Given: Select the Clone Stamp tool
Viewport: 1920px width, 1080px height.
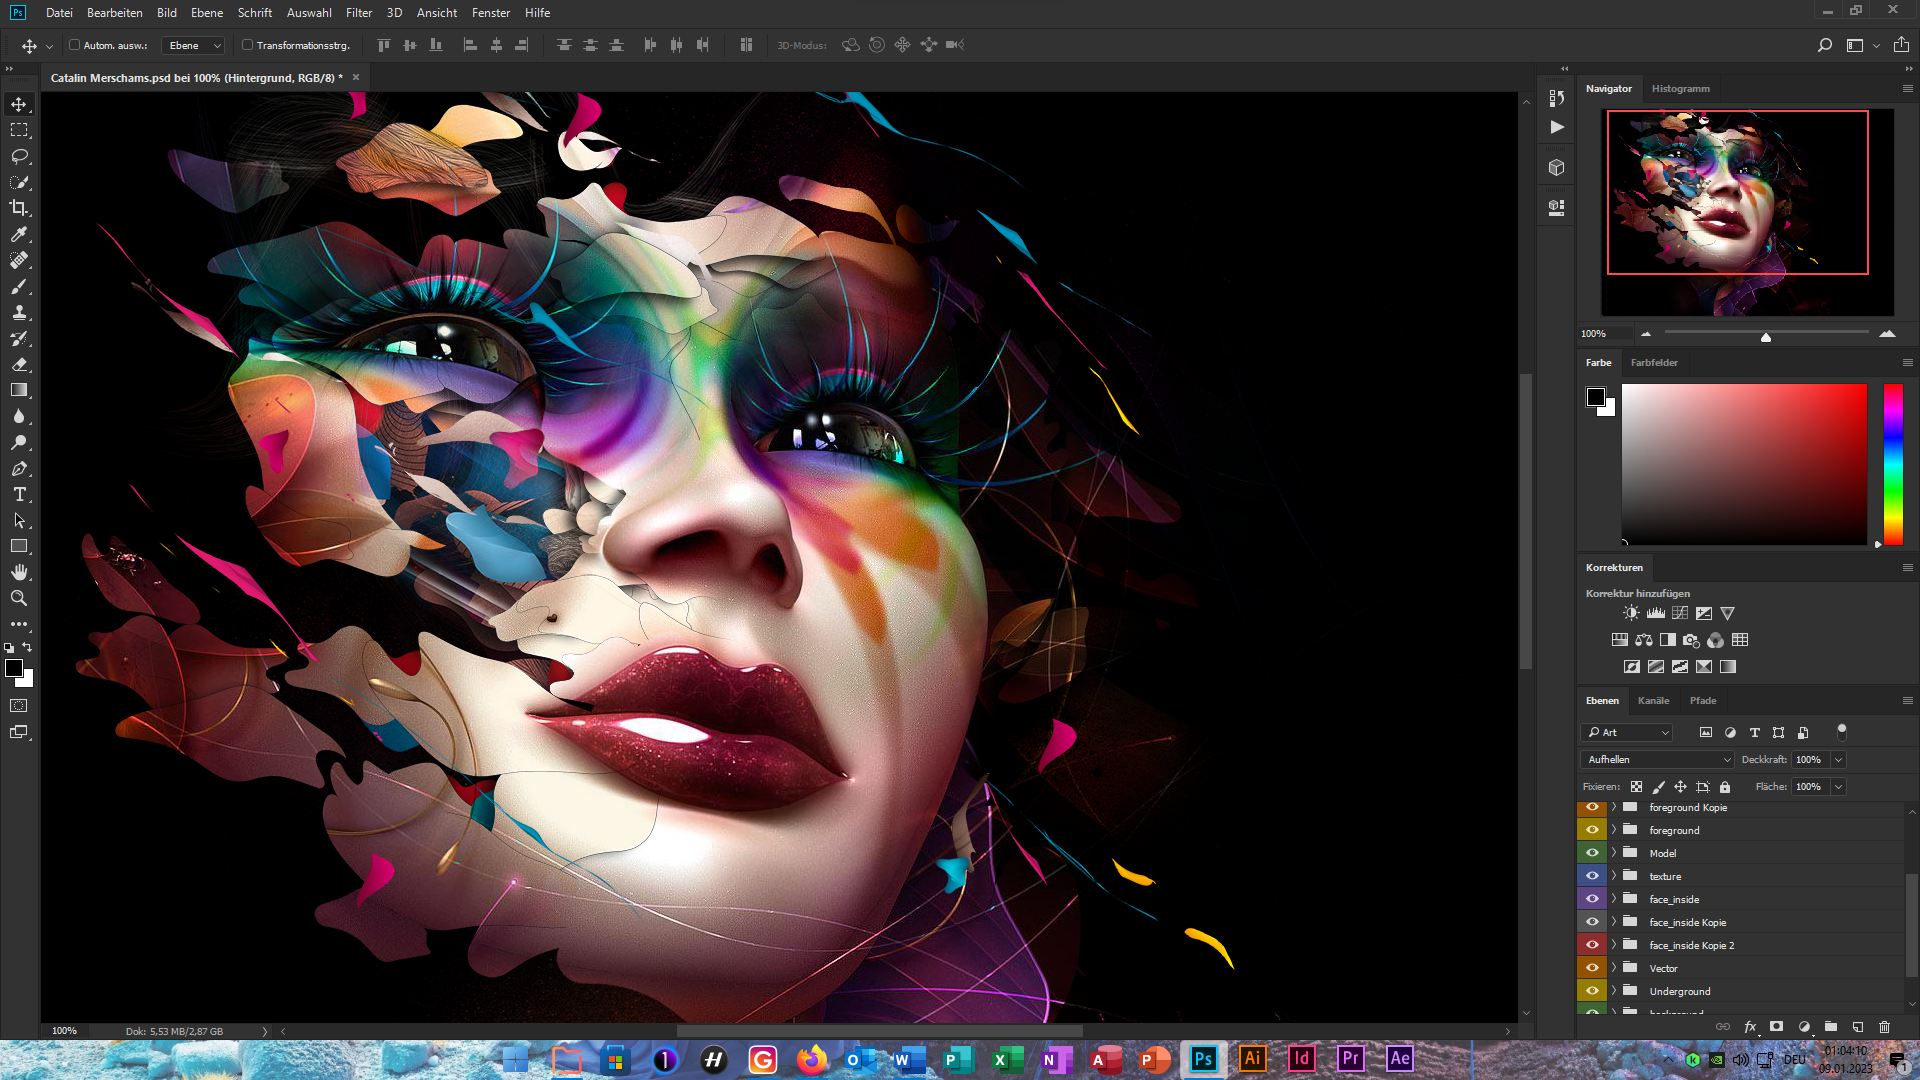Looking at the screenshot, I should 19,312.
